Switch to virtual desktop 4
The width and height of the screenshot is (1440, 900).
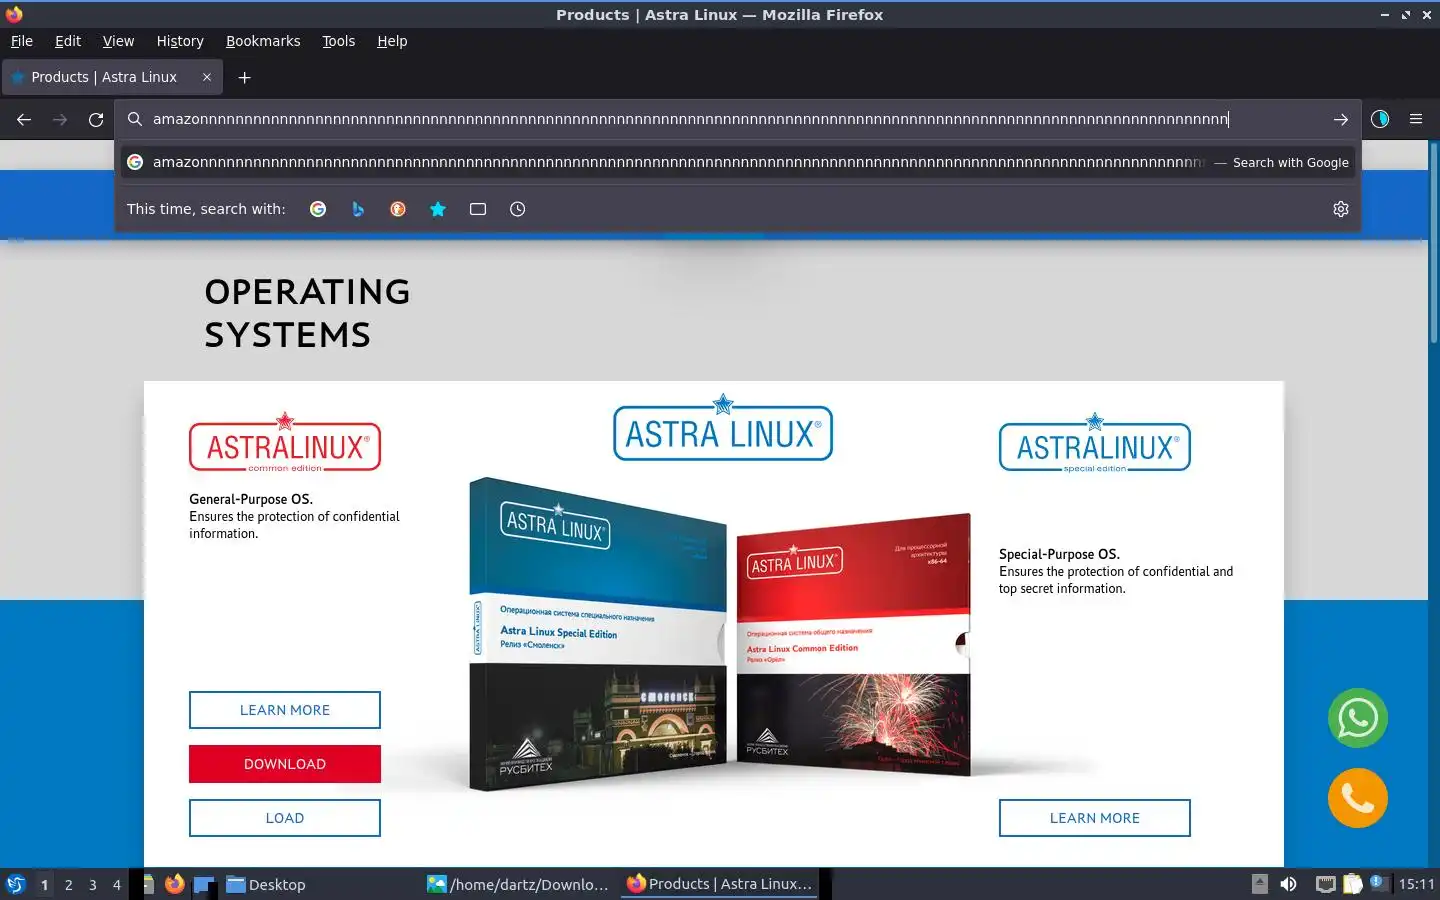pos(117,885)
